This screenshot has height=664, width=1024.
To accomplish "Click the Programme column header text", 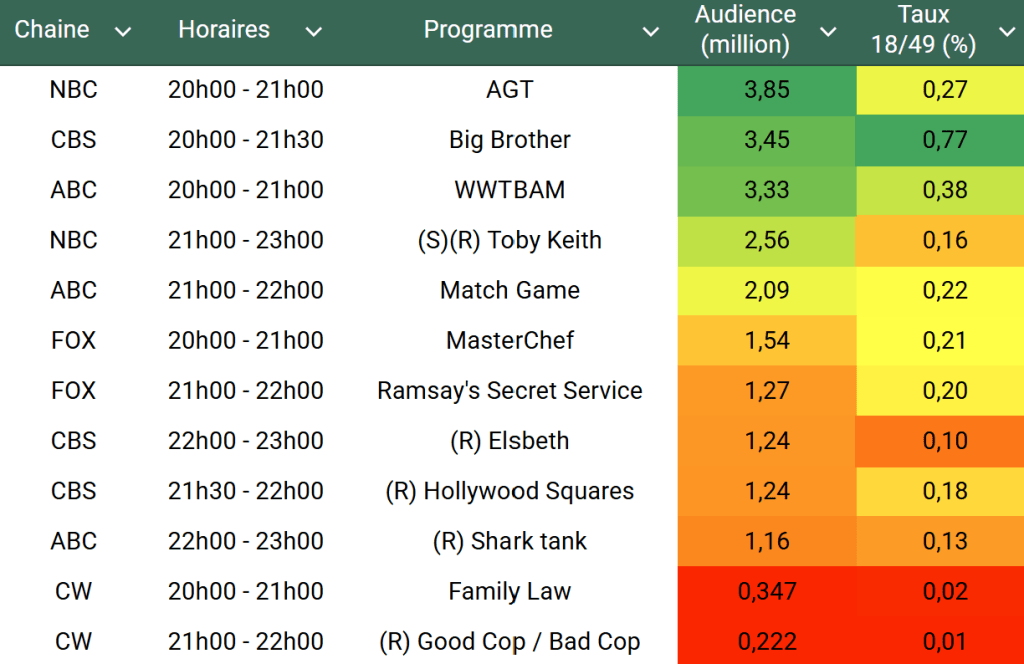I will point(488,30).
